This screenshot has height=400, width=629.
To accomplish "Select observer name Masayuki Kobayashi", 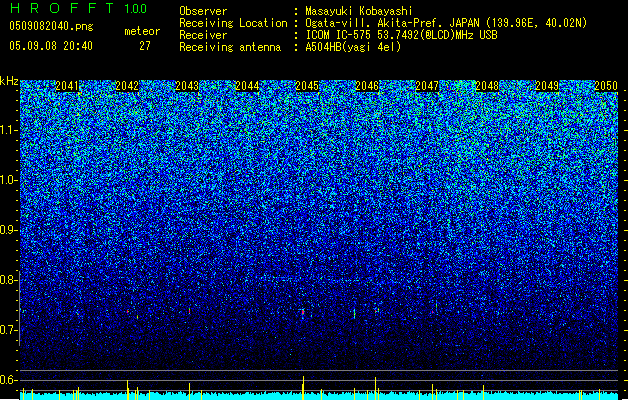I will point(359,11).
